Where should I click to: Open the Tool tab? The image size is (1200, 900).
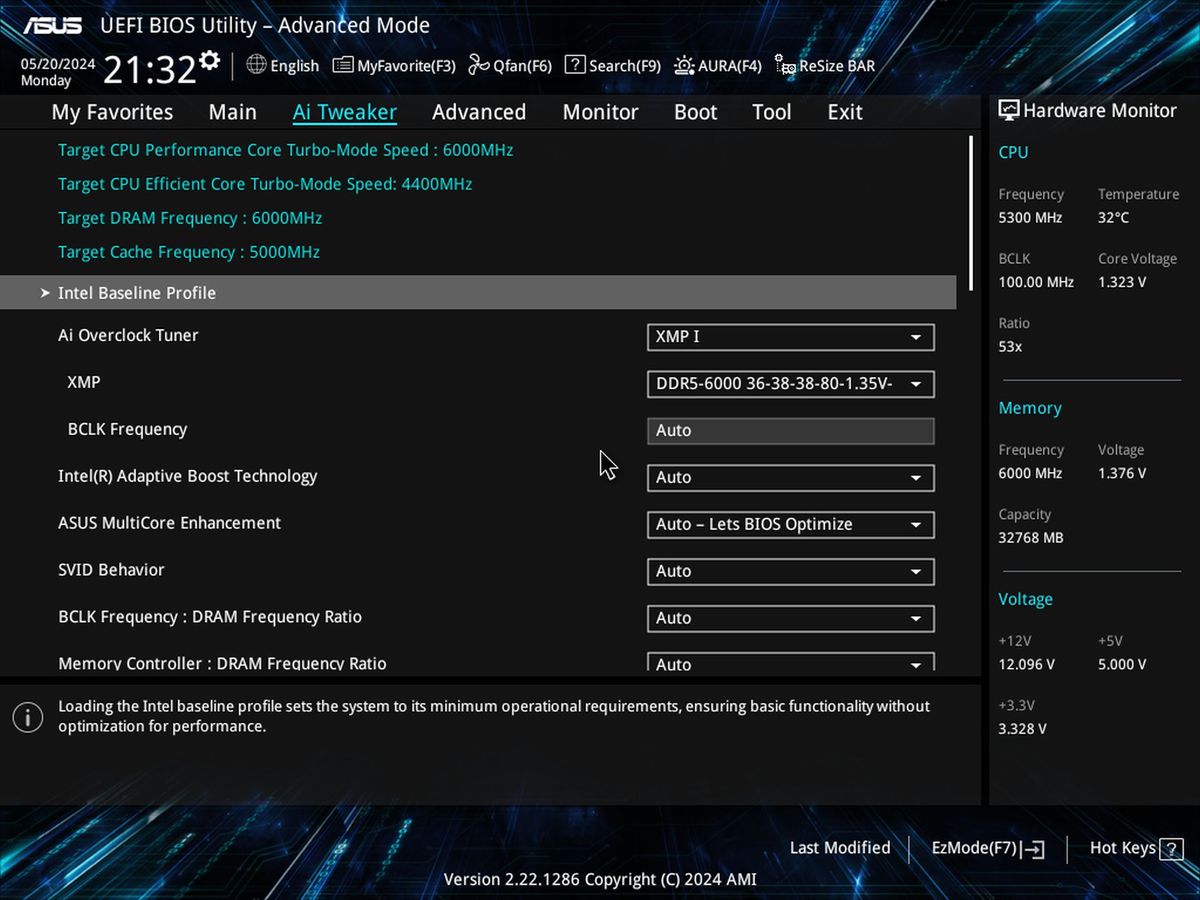(x=771, y=112)
